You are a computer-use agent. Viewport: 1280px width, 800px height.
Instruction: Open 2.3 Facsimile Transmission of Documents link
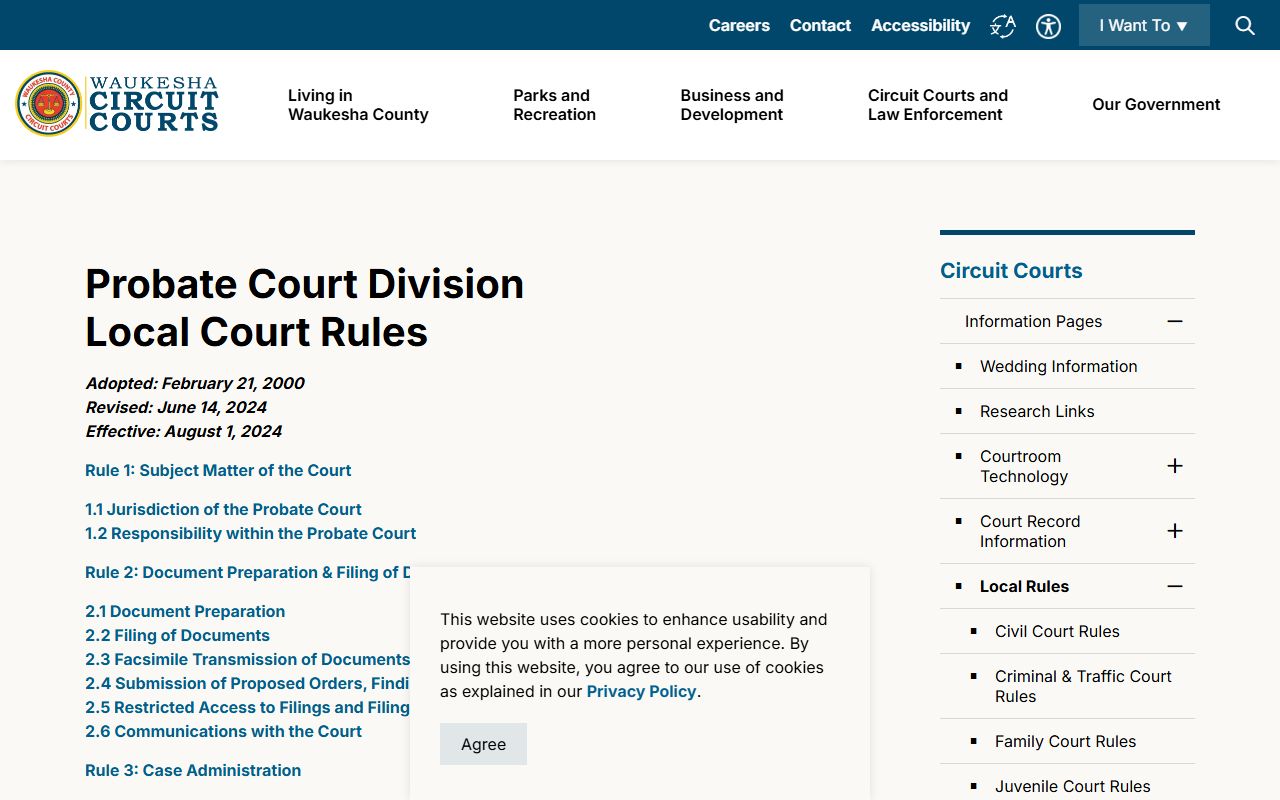[247, 659]
